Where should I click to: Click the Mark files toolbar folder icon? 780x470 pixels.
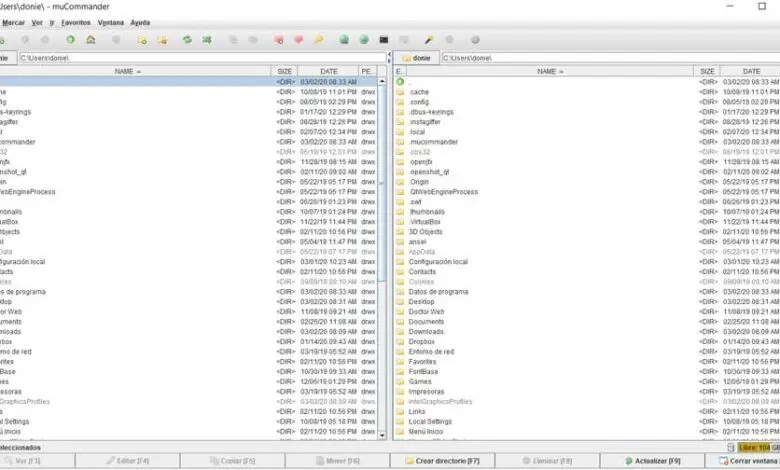coord(142,40)
